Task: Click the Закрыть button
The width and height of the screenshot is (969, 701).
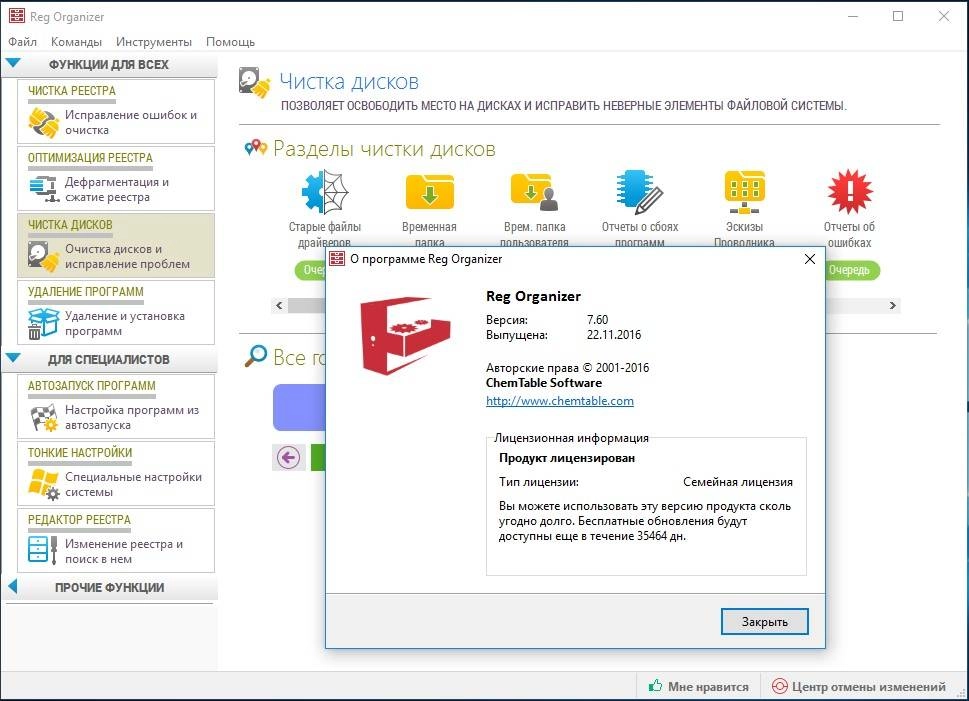Action: pos(764,621)
